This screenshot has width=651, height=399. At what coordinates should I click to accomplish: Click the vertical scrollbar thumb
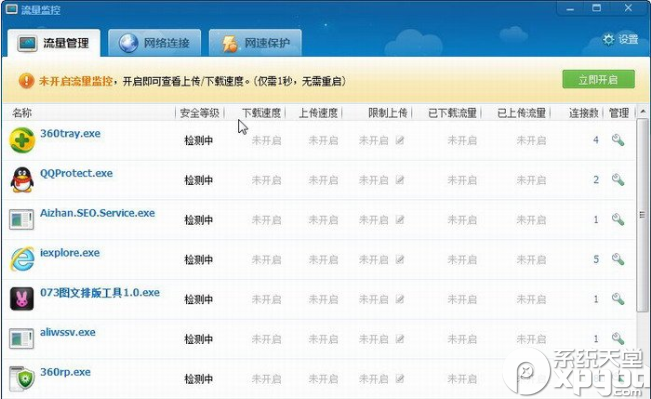click(x=643, y=215)
